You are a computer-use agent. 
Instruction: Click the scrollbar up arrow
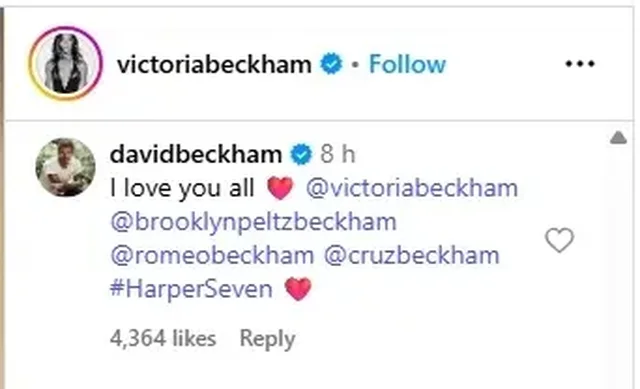pyautogui.click(x=618, y=138)
